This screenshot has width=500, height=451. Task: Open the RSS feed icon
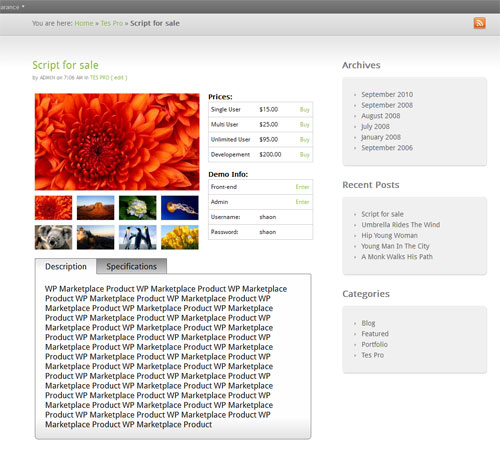tap(479, 23)
